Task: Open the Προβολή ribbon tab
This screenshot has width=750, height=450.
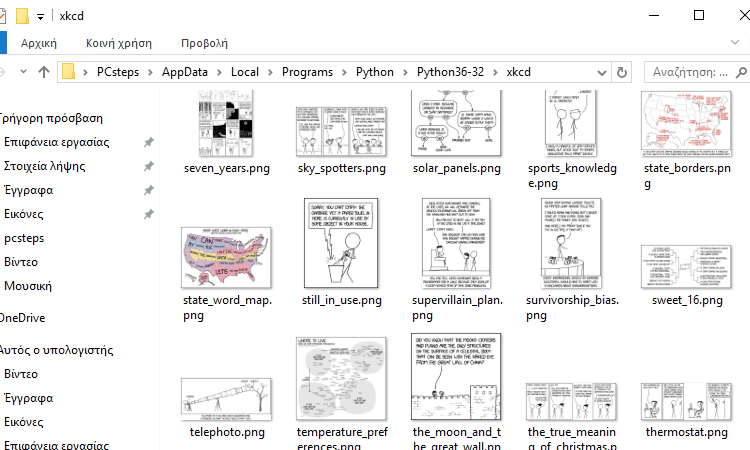Action: point(204,43)
